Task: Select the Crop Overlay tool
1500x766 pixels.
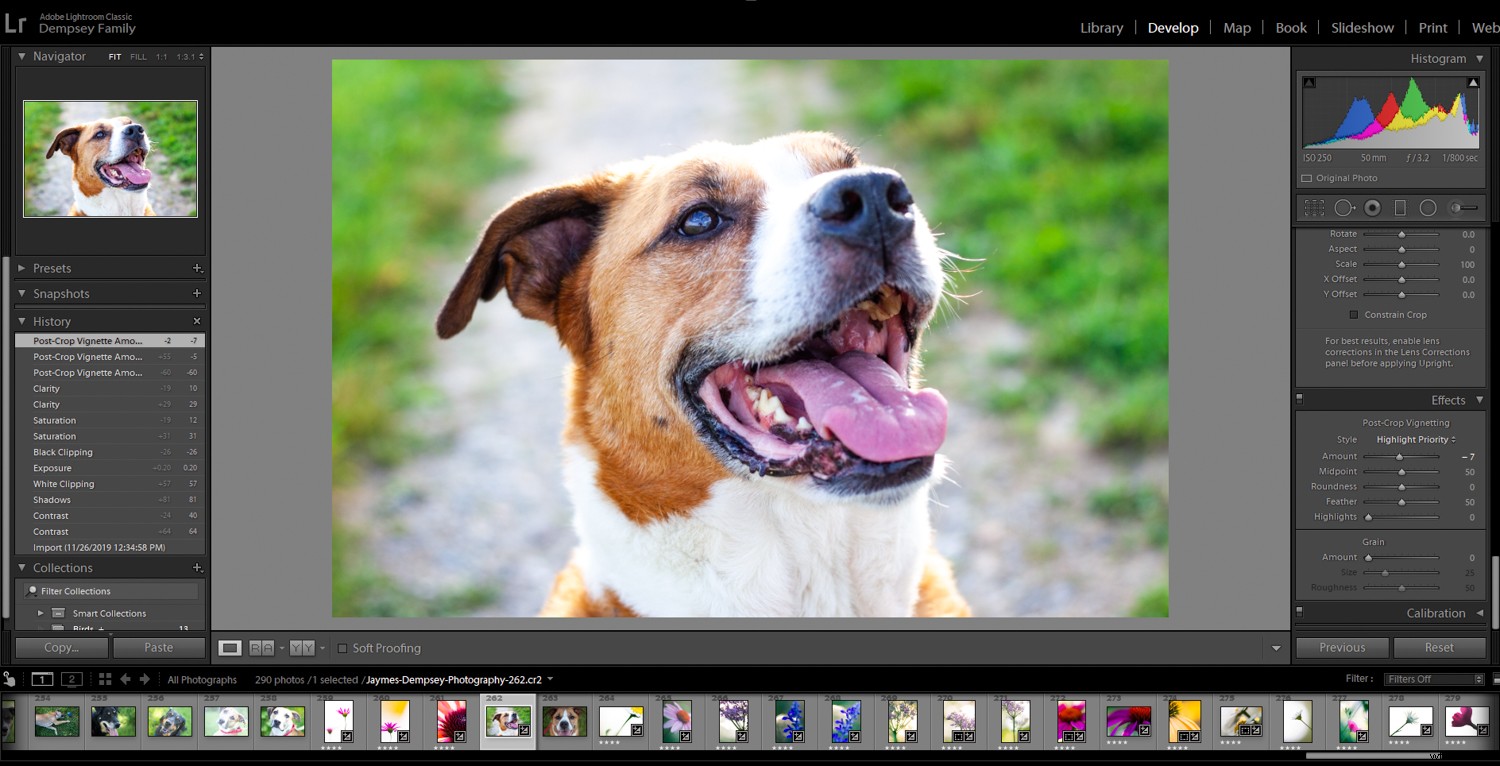Action: tap(1314, 207)
